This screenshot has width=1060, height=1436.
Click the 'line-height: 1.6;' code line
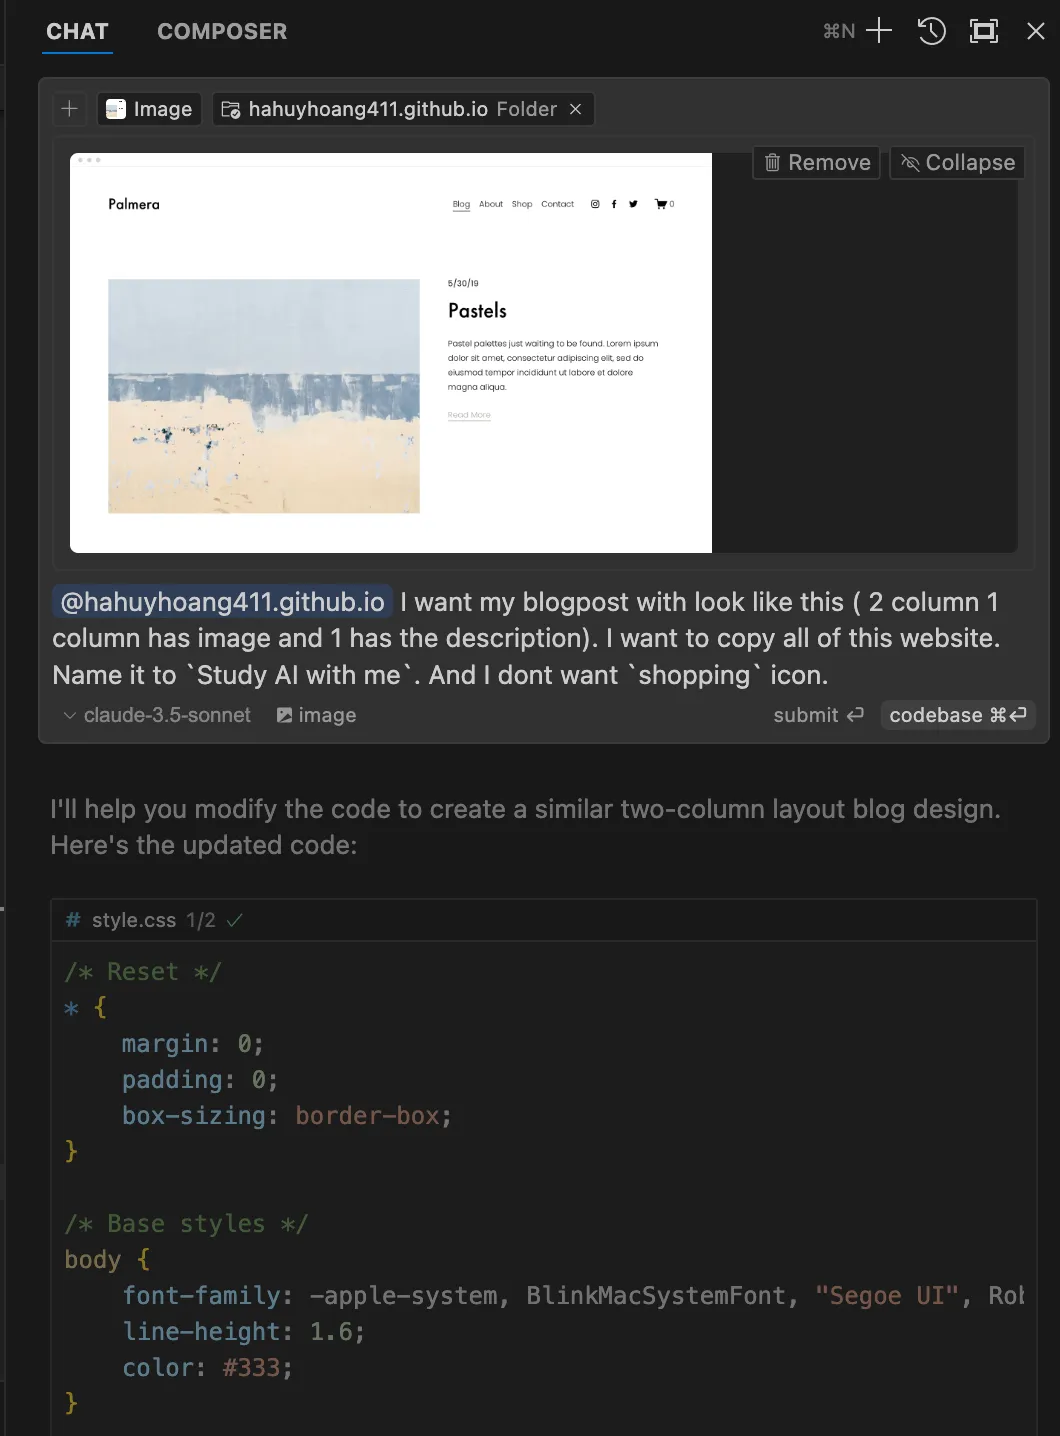point(244,1332)
